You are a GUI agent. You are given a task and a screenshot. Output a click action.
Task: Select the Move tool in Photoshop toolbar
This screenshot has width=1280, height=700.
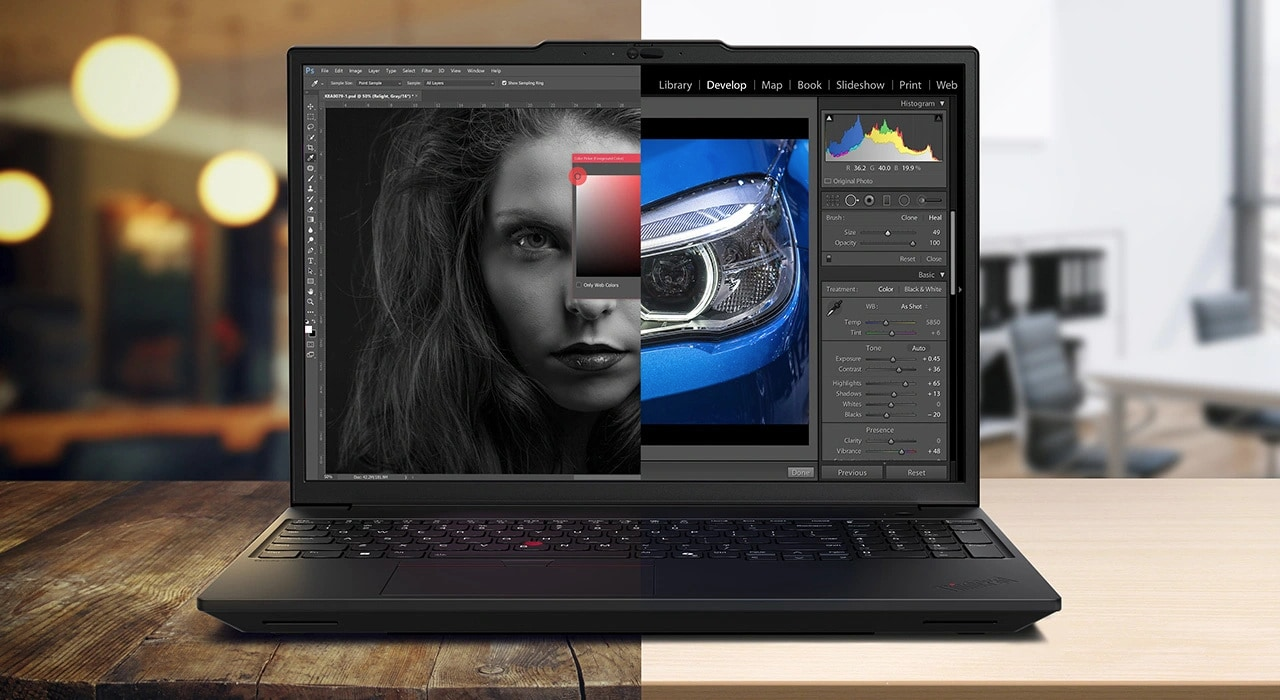(311, 106)
